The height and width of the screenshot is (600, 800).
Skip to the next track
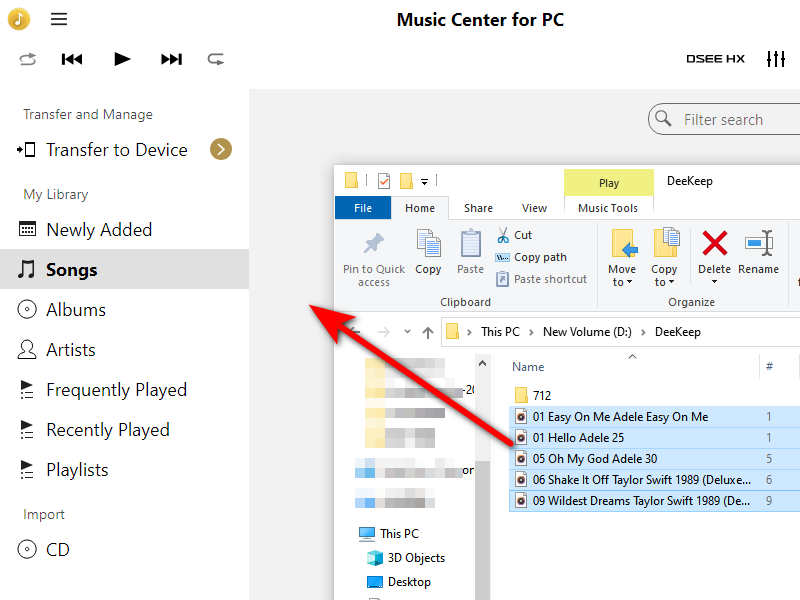[171, 59]
